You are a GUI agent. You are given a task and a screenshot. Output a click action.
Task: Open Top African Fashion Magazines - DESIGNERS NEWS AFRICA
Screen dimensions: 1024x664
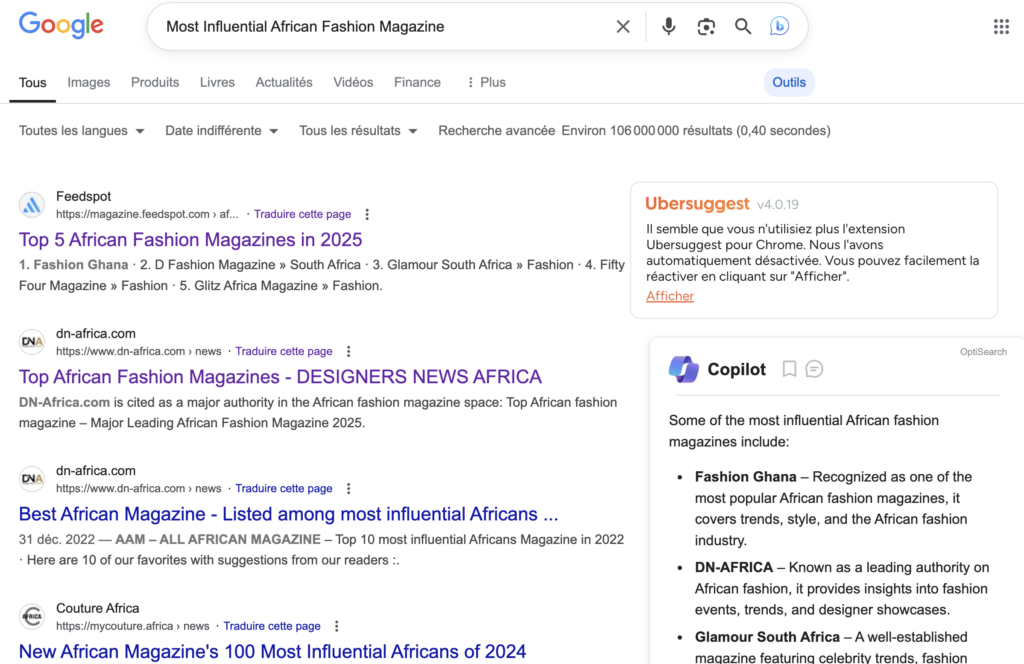pyautogui.click(x=280, y=377)
